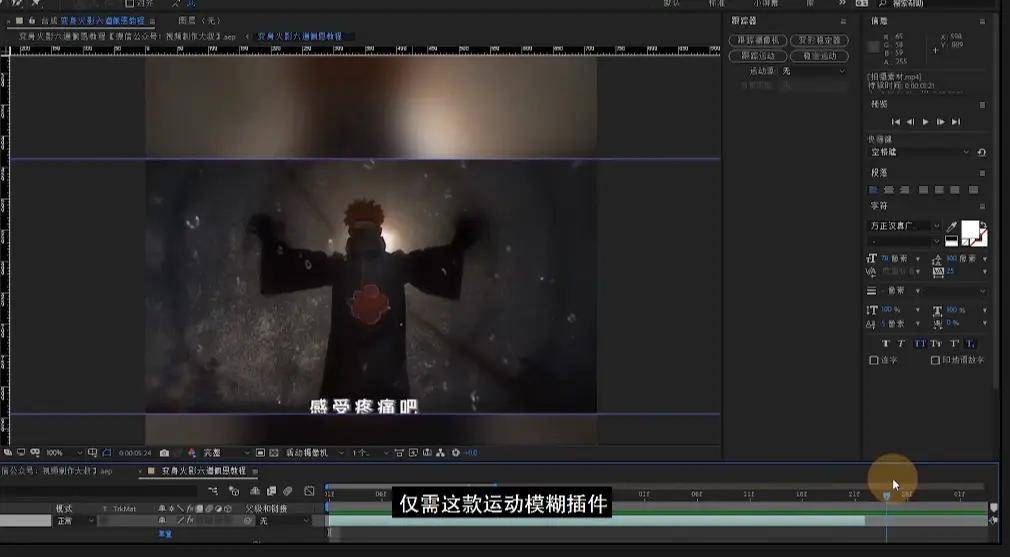Click the reset exposure icon
This screenshot has width=1010, height=557.
pyautogui.click(x=455, y=453)
